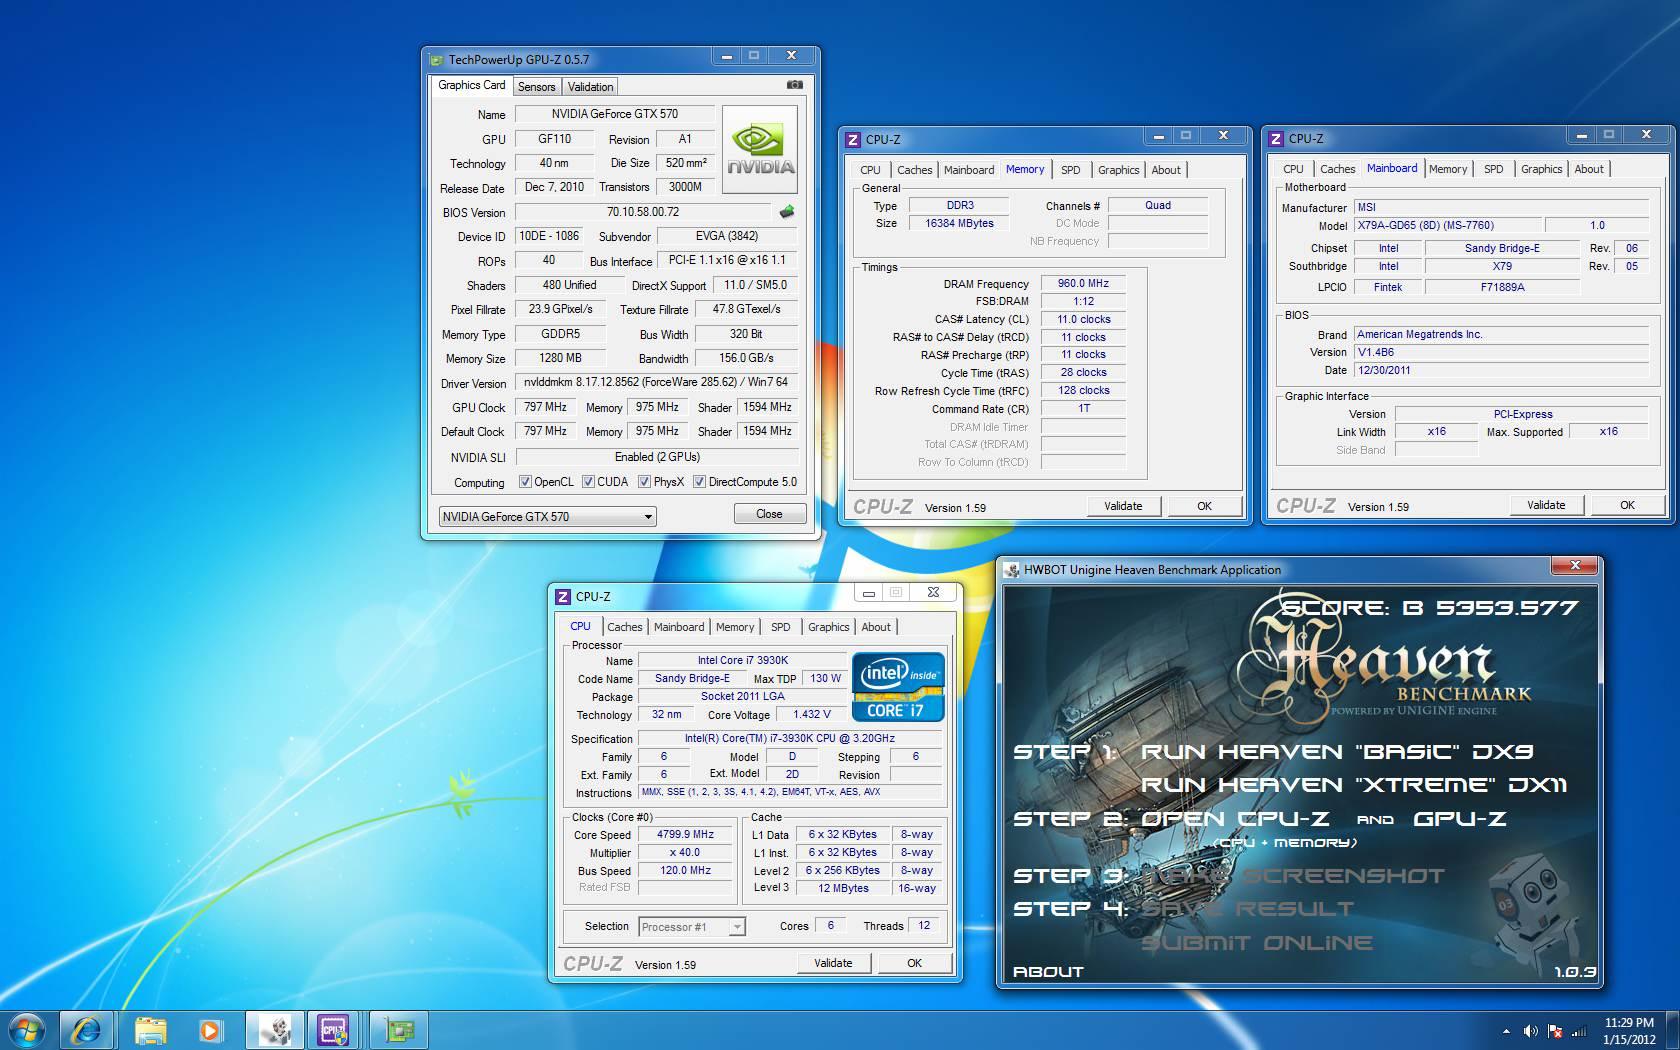Switch to GPU-Z Validation tab
1680x1050 pixels.
pyautogui.click(x=590, y=87)
